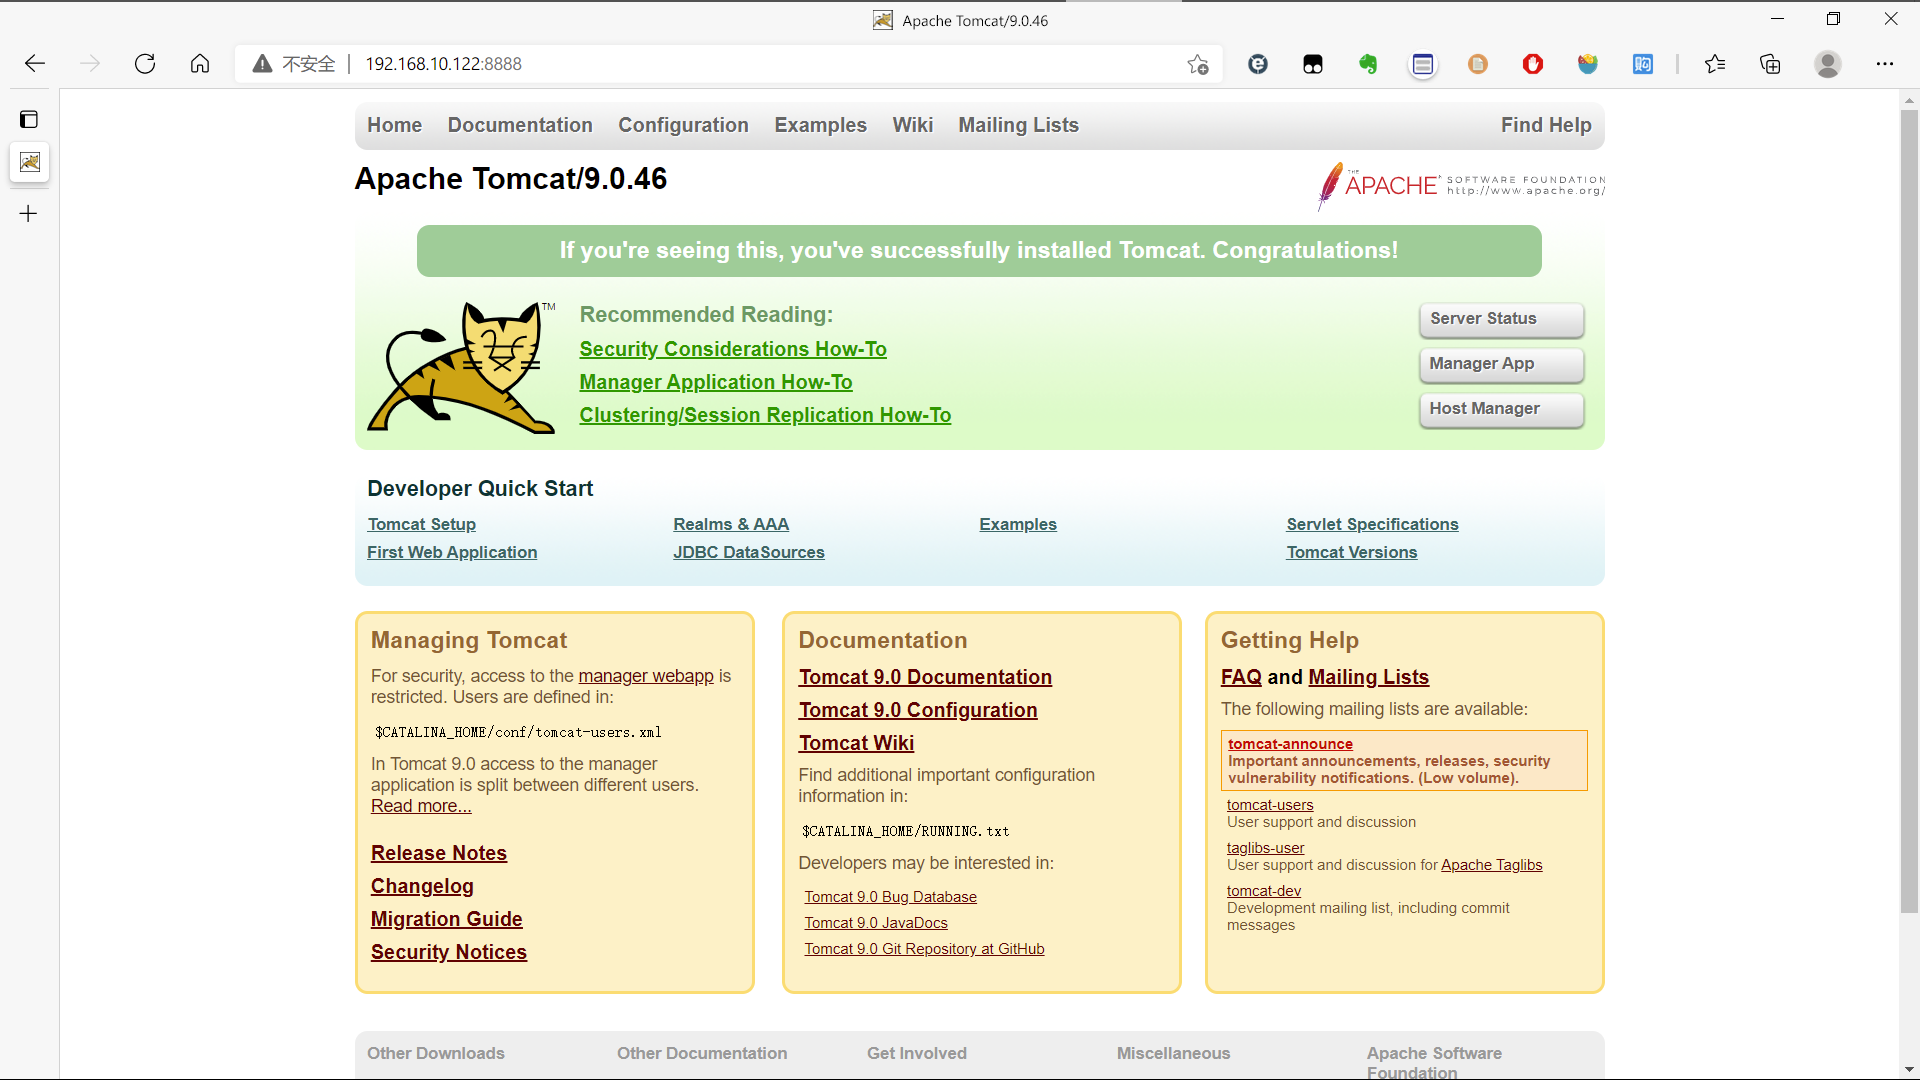This screenshot has width=1920, height=1080.
Task: Open Servlet Specifications link
Action: click(1372, 524)
